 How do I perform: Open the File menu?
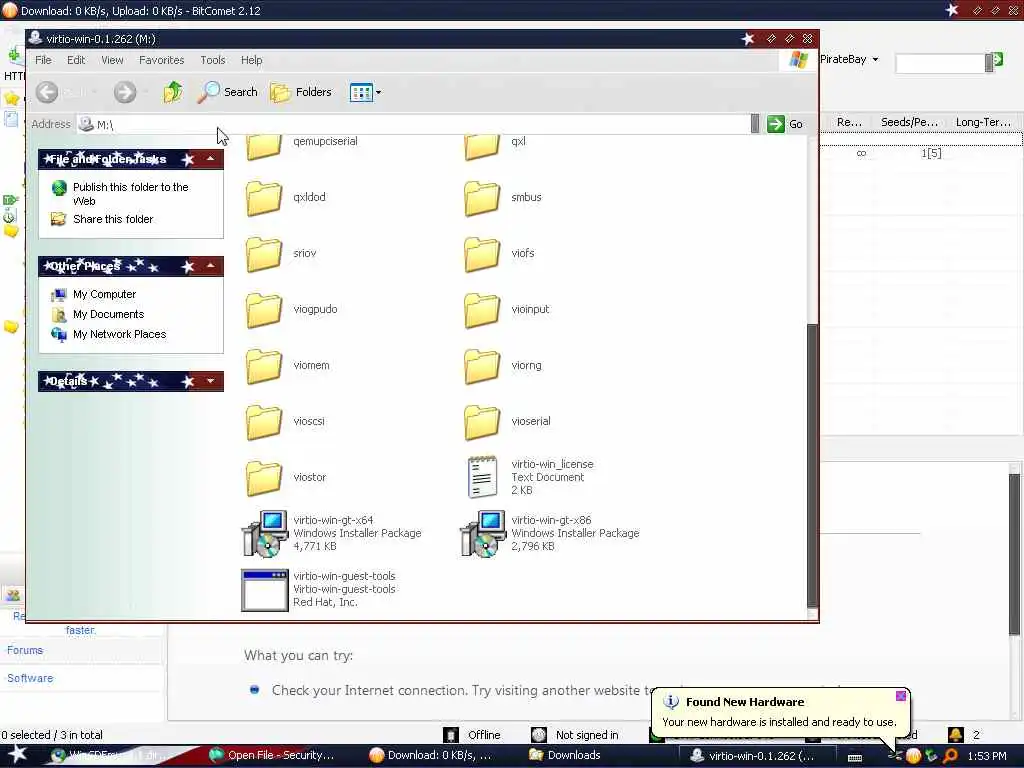pyautogui.click(x=43, y=60)
